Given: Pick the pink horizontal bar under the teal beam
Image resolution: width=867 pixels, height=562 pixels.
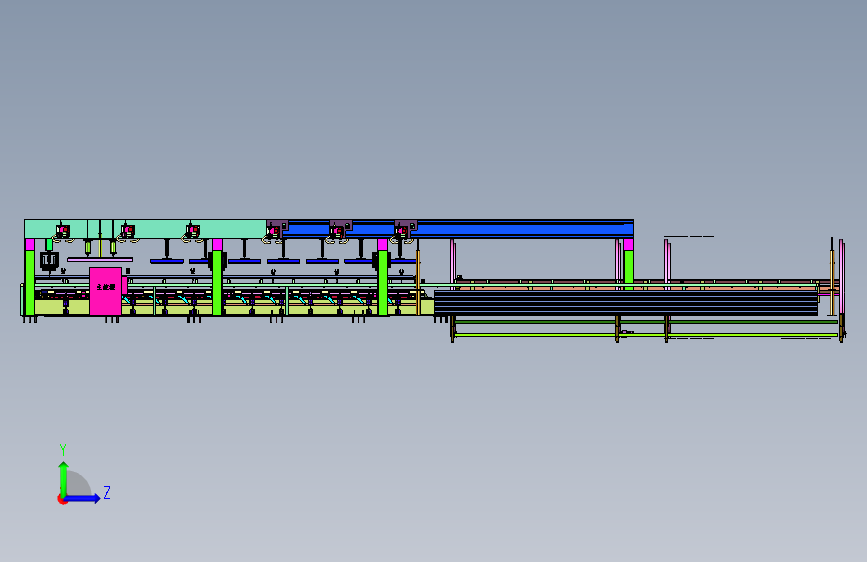Looking at the screenshot, I should [100, 259].
